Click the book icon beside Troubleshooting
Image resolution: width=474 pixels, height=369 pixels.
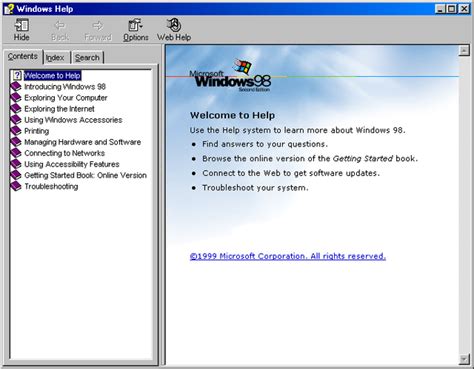tap(16, 186)
